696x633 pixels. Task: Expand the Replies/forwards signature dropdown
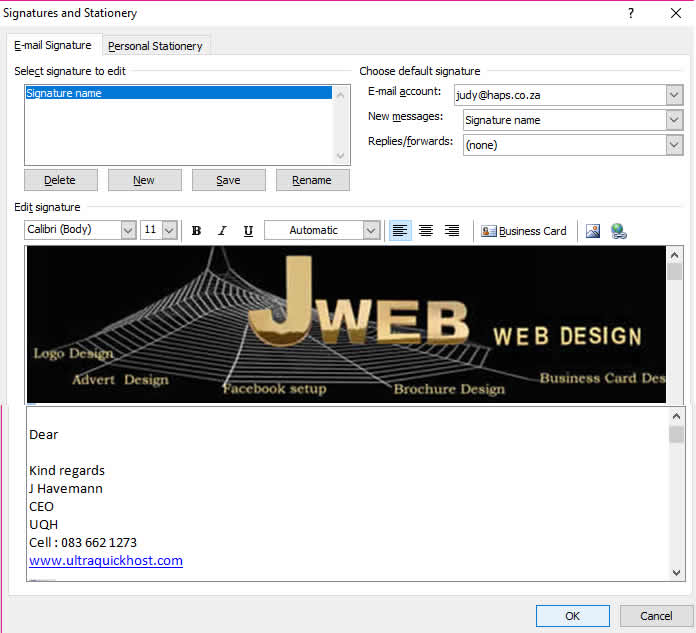[x=674, y=145]
